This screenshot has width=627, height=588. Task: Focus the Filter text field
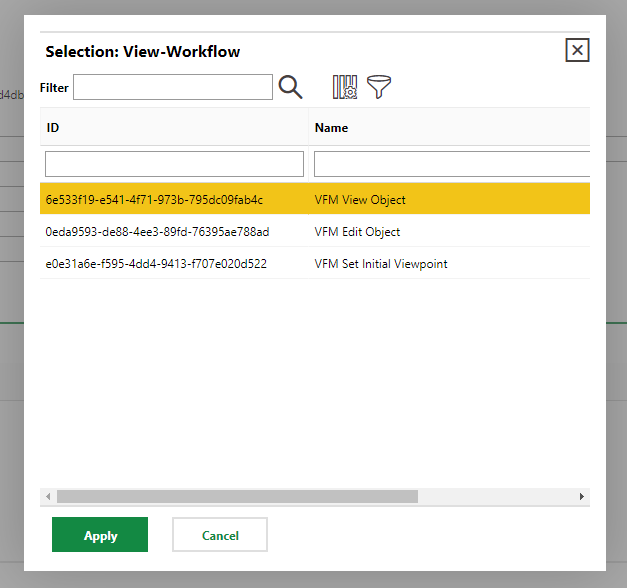click(173, 87)
